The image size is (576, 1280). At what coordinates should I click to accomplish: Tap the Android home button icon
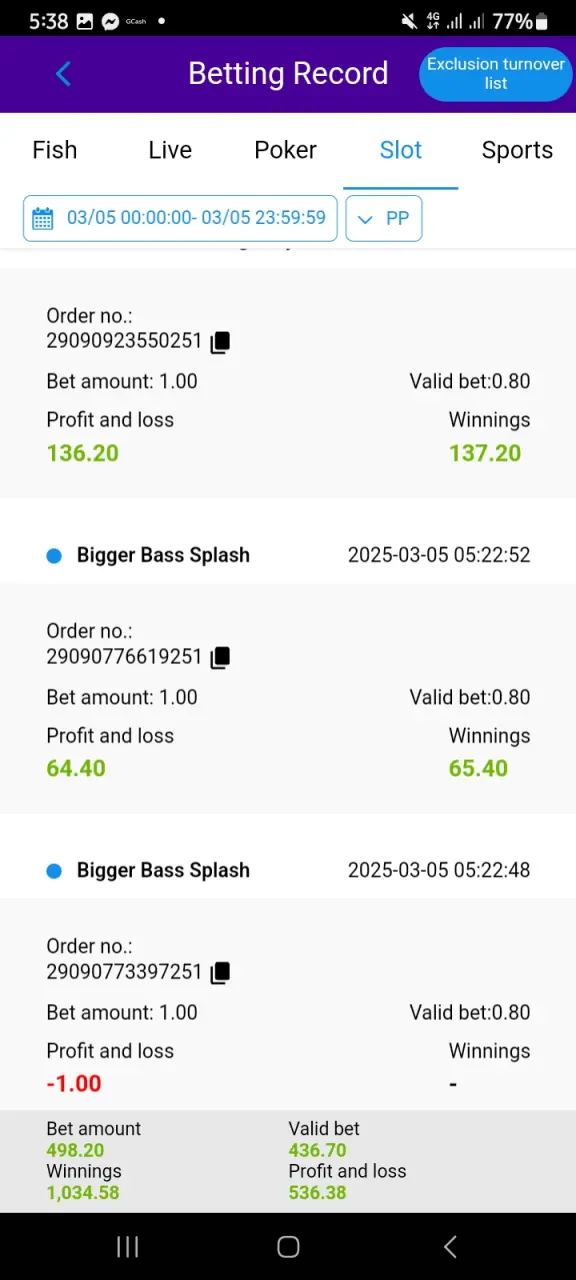point(288,1246)
